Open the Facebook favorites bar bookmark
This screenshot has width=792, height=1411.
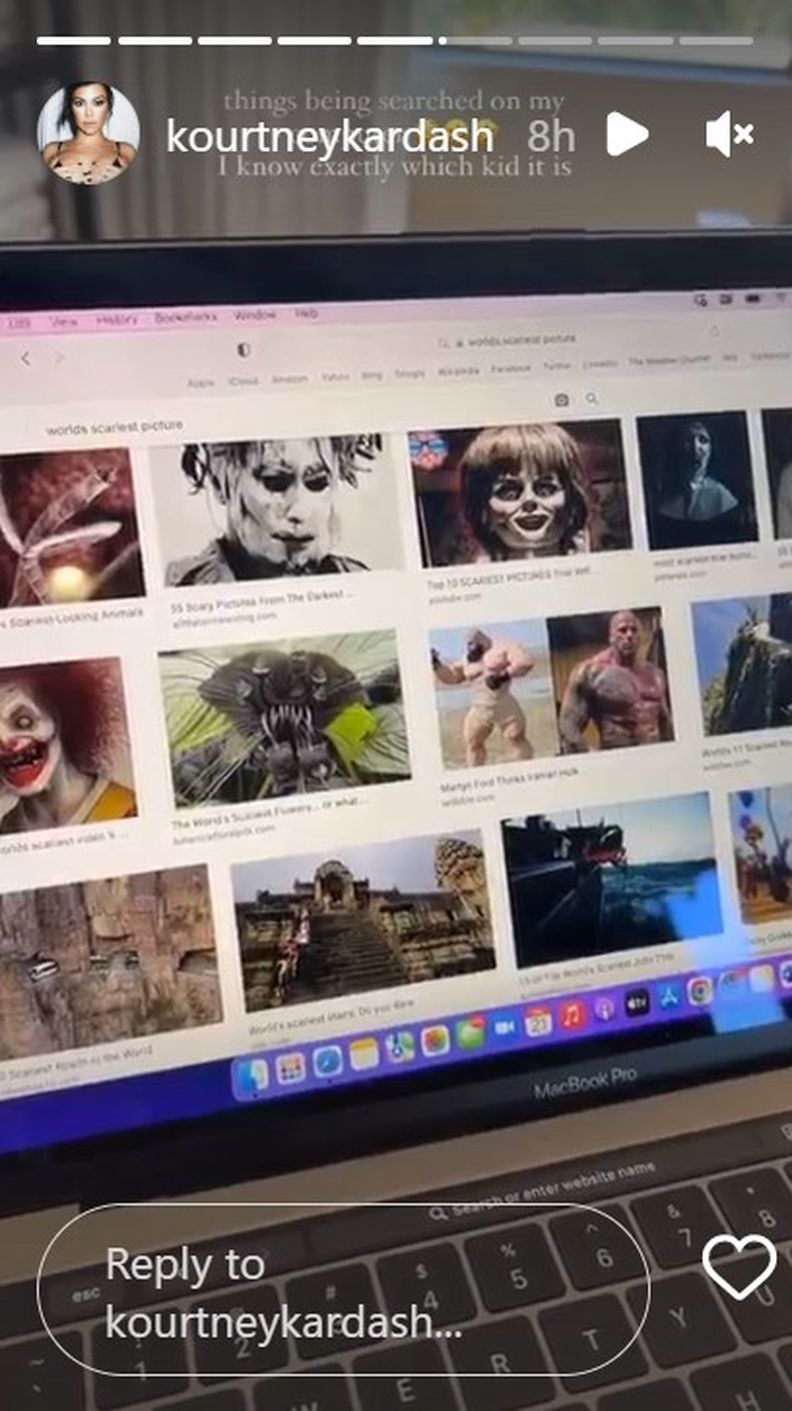510,369
